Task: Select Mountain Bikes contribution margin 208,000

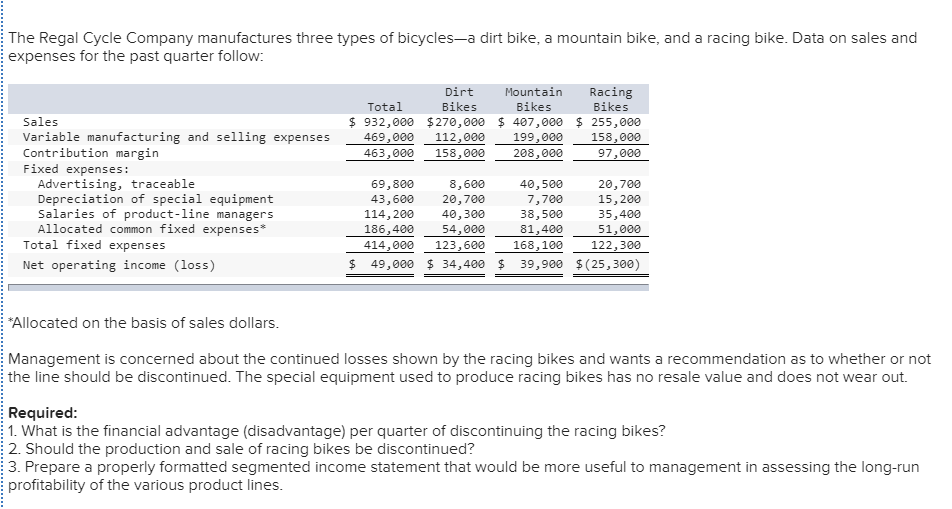Action: point(538,153)
